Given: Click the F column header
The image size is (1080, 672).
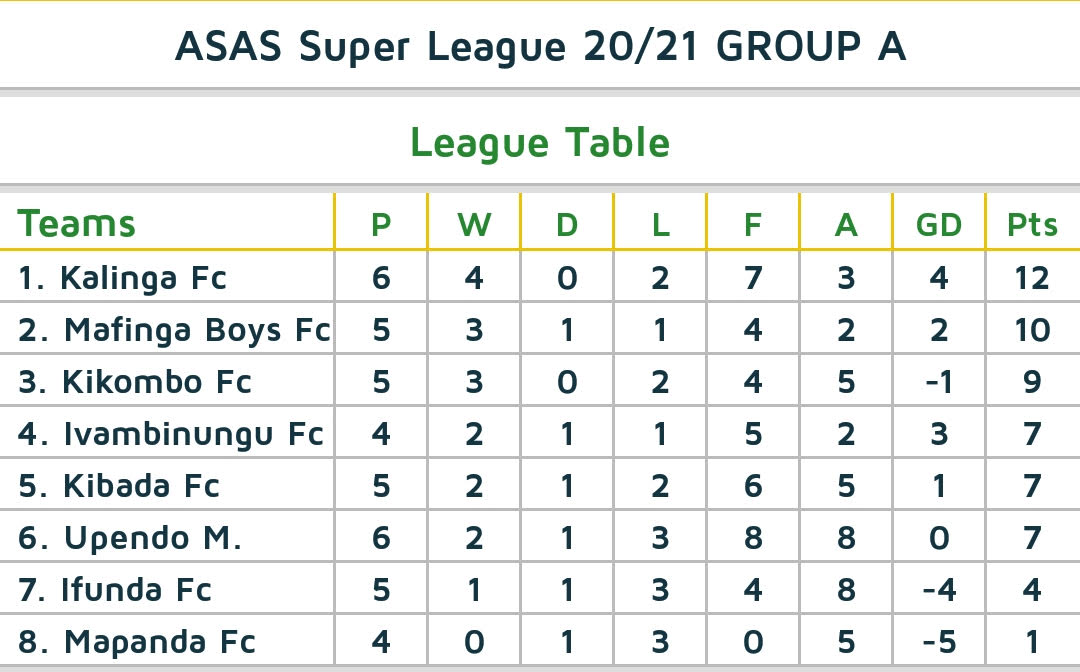Looking at the screenshot, I should [x=753, y=224].
